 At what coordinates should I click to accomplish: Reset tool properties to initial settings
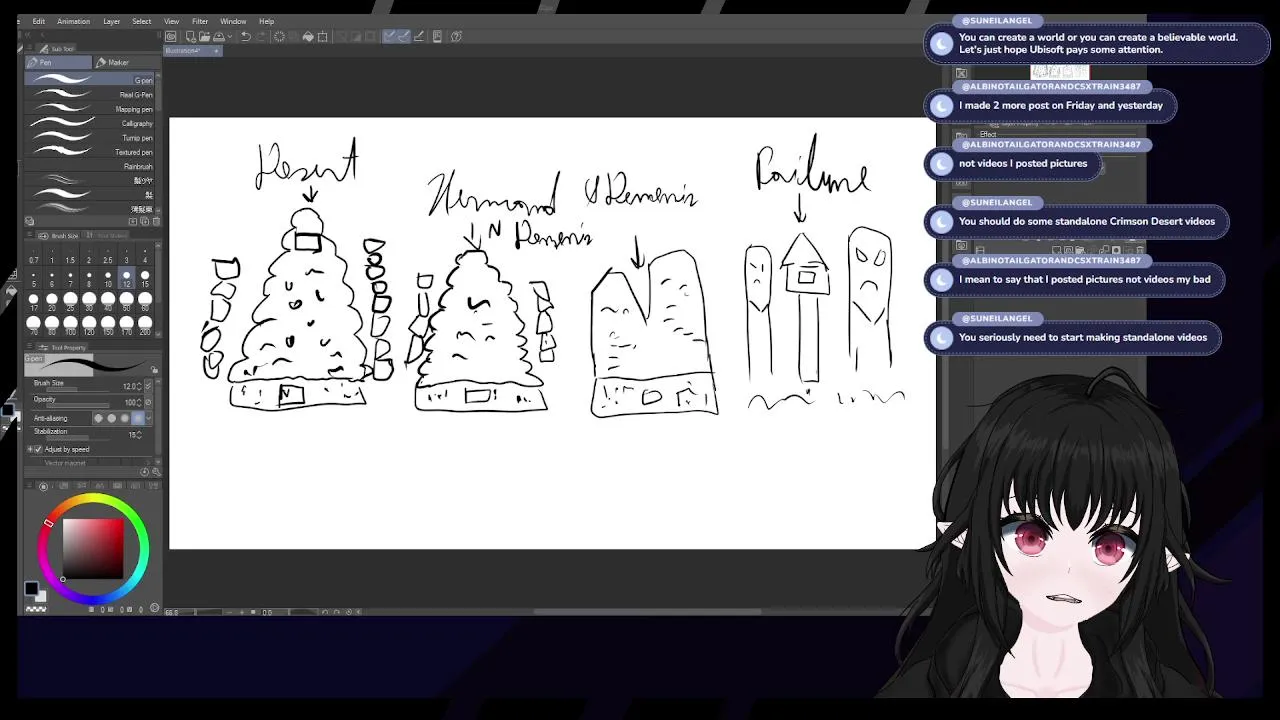[144, 471]
